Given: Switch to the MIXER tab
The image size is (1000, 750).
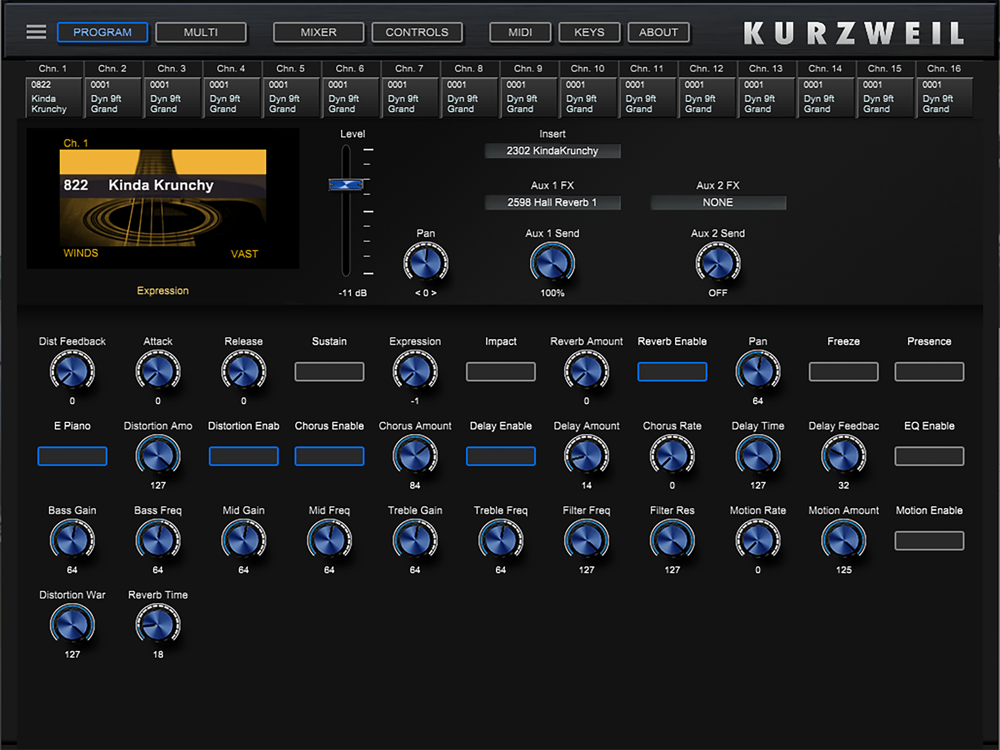Looking at the screenshot, I should tap(318, 32).
